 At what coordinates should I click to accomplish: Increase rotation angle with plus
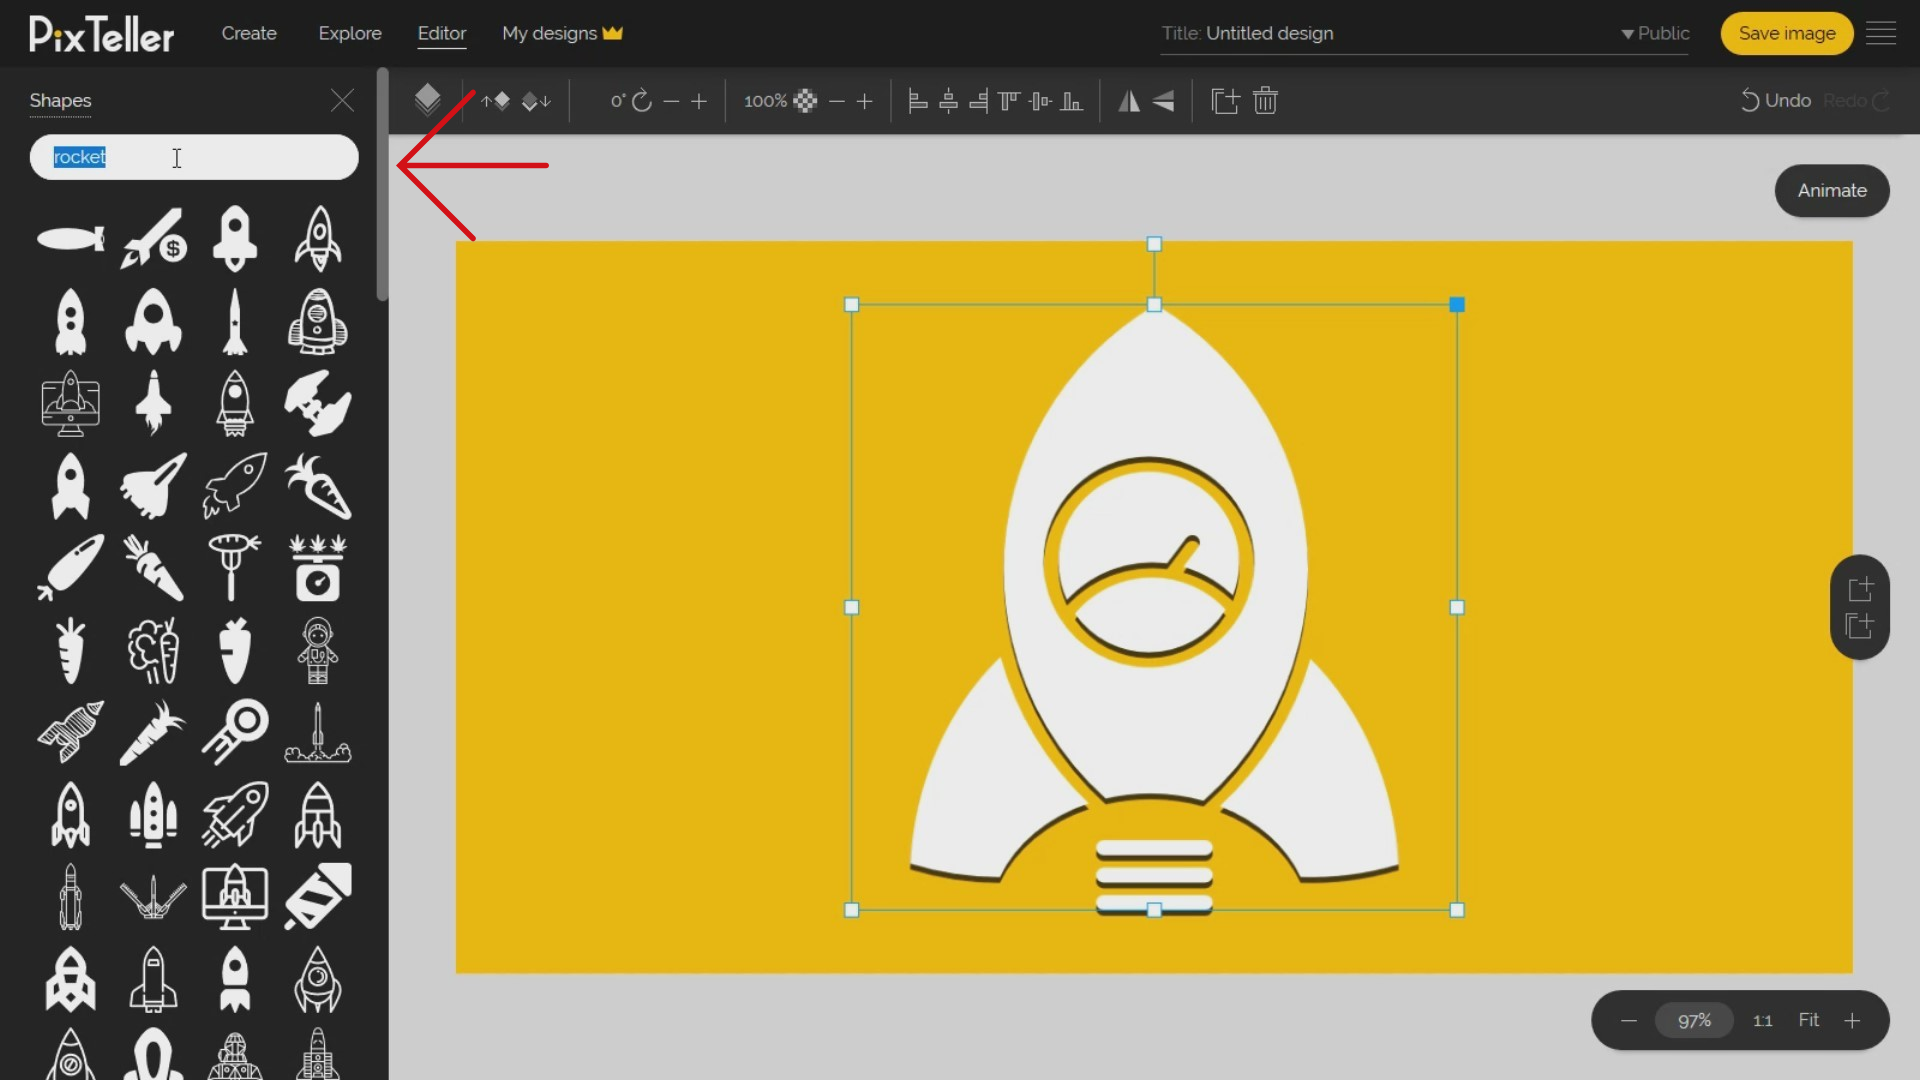click(x=699, y=101)
